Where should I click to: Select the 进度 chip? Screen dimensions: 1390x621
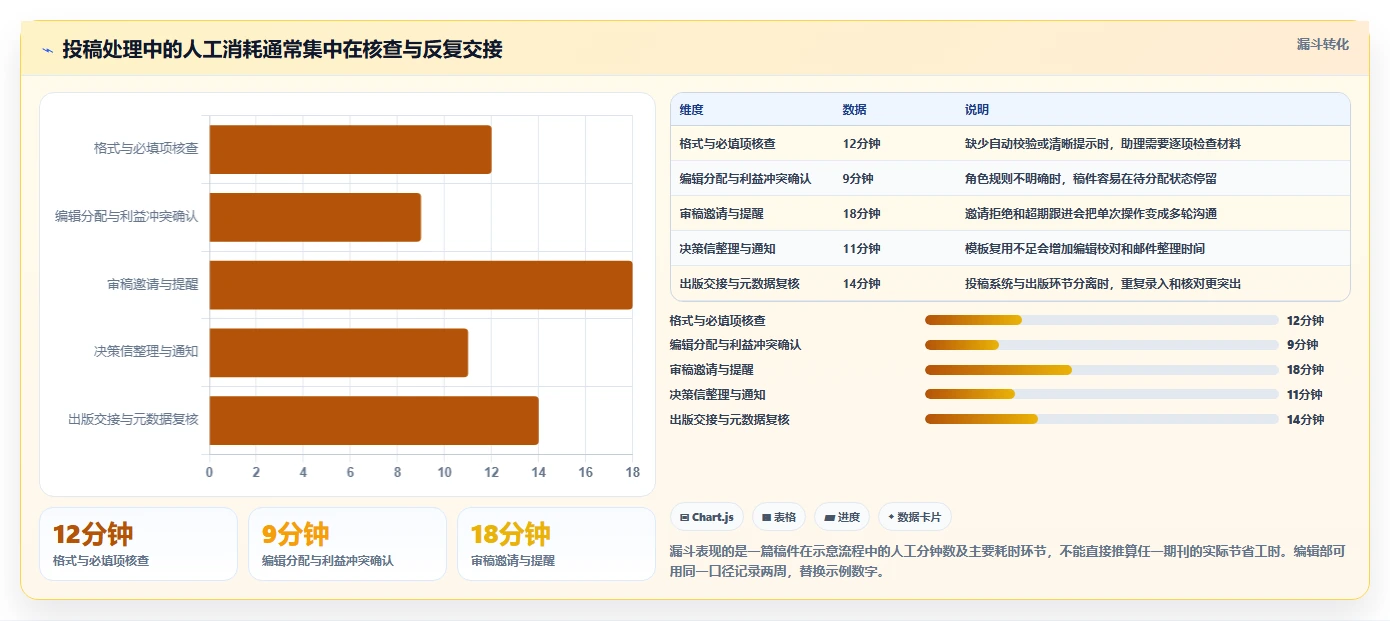842,517
